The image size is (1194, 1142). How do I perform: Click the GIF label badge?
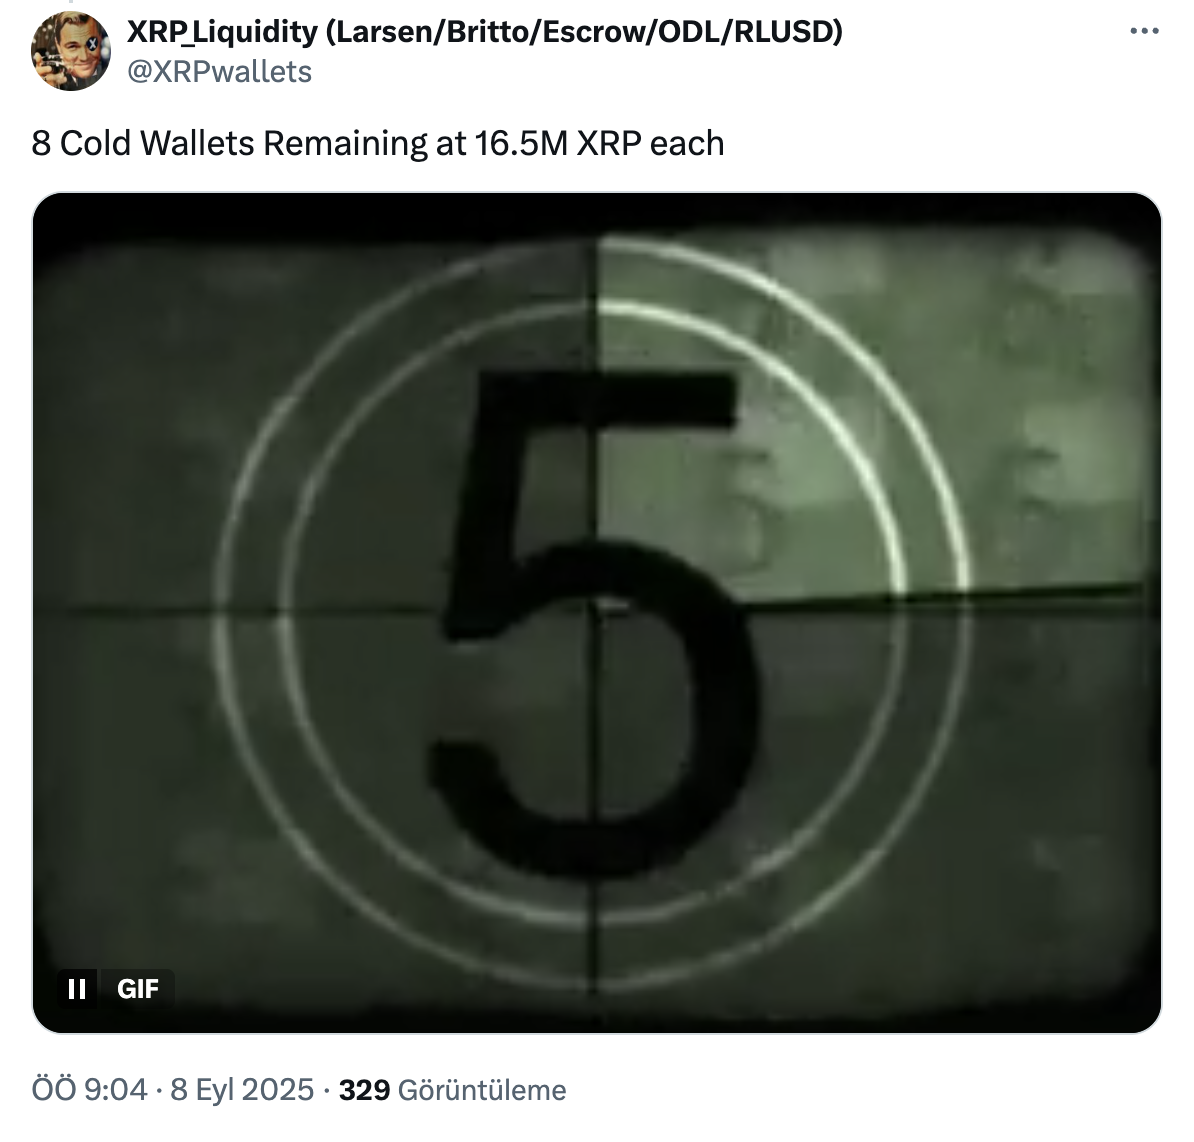pos(138,989)
